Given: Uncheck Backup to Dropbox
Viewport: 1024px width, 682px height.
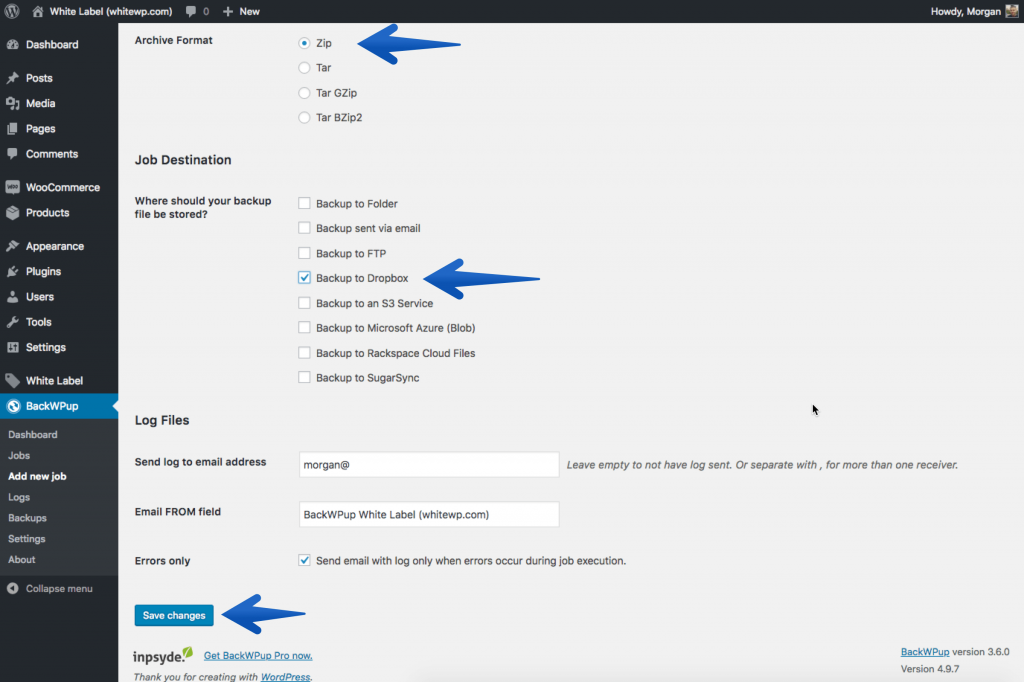Looking at the screenshot, I should coord(304,278).
